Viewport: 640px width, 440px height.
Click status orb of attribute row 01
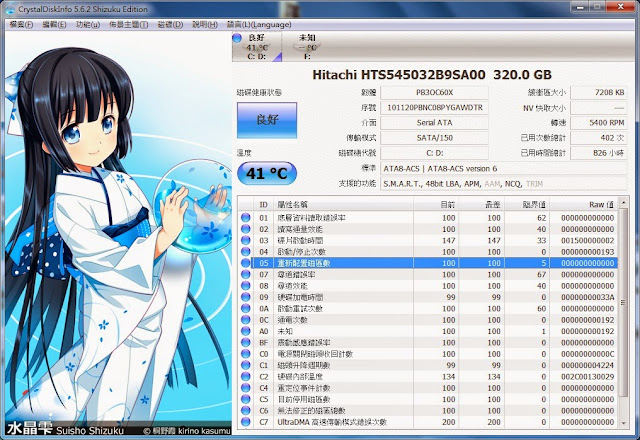[x=245, y=218]
